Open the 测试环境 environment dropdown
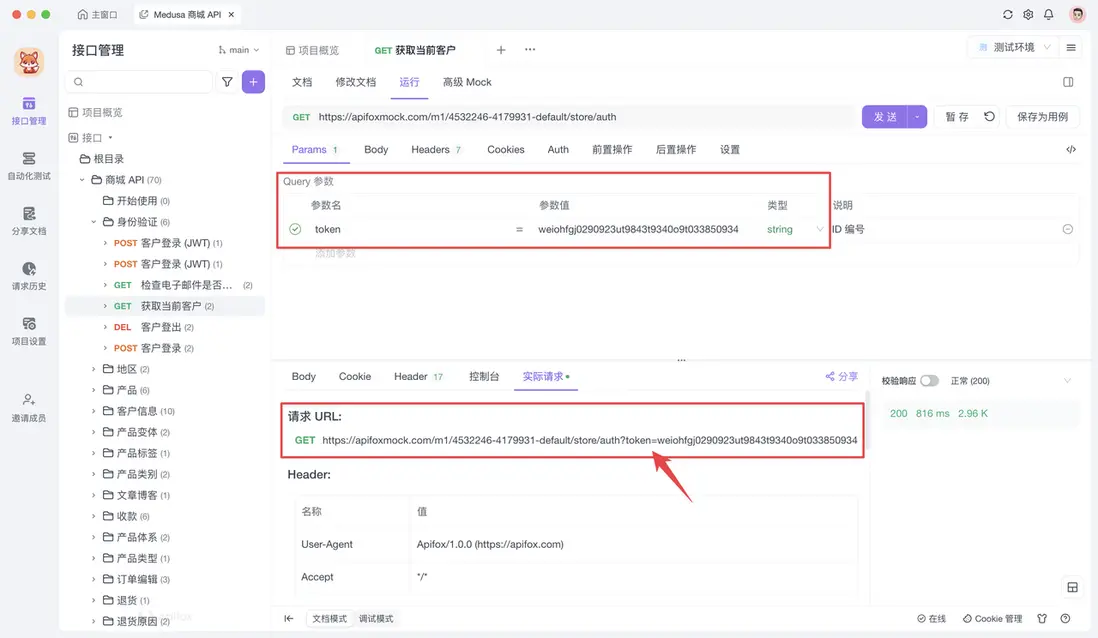The width and height of the screenshot is (1098, 638). [1013, 47]
